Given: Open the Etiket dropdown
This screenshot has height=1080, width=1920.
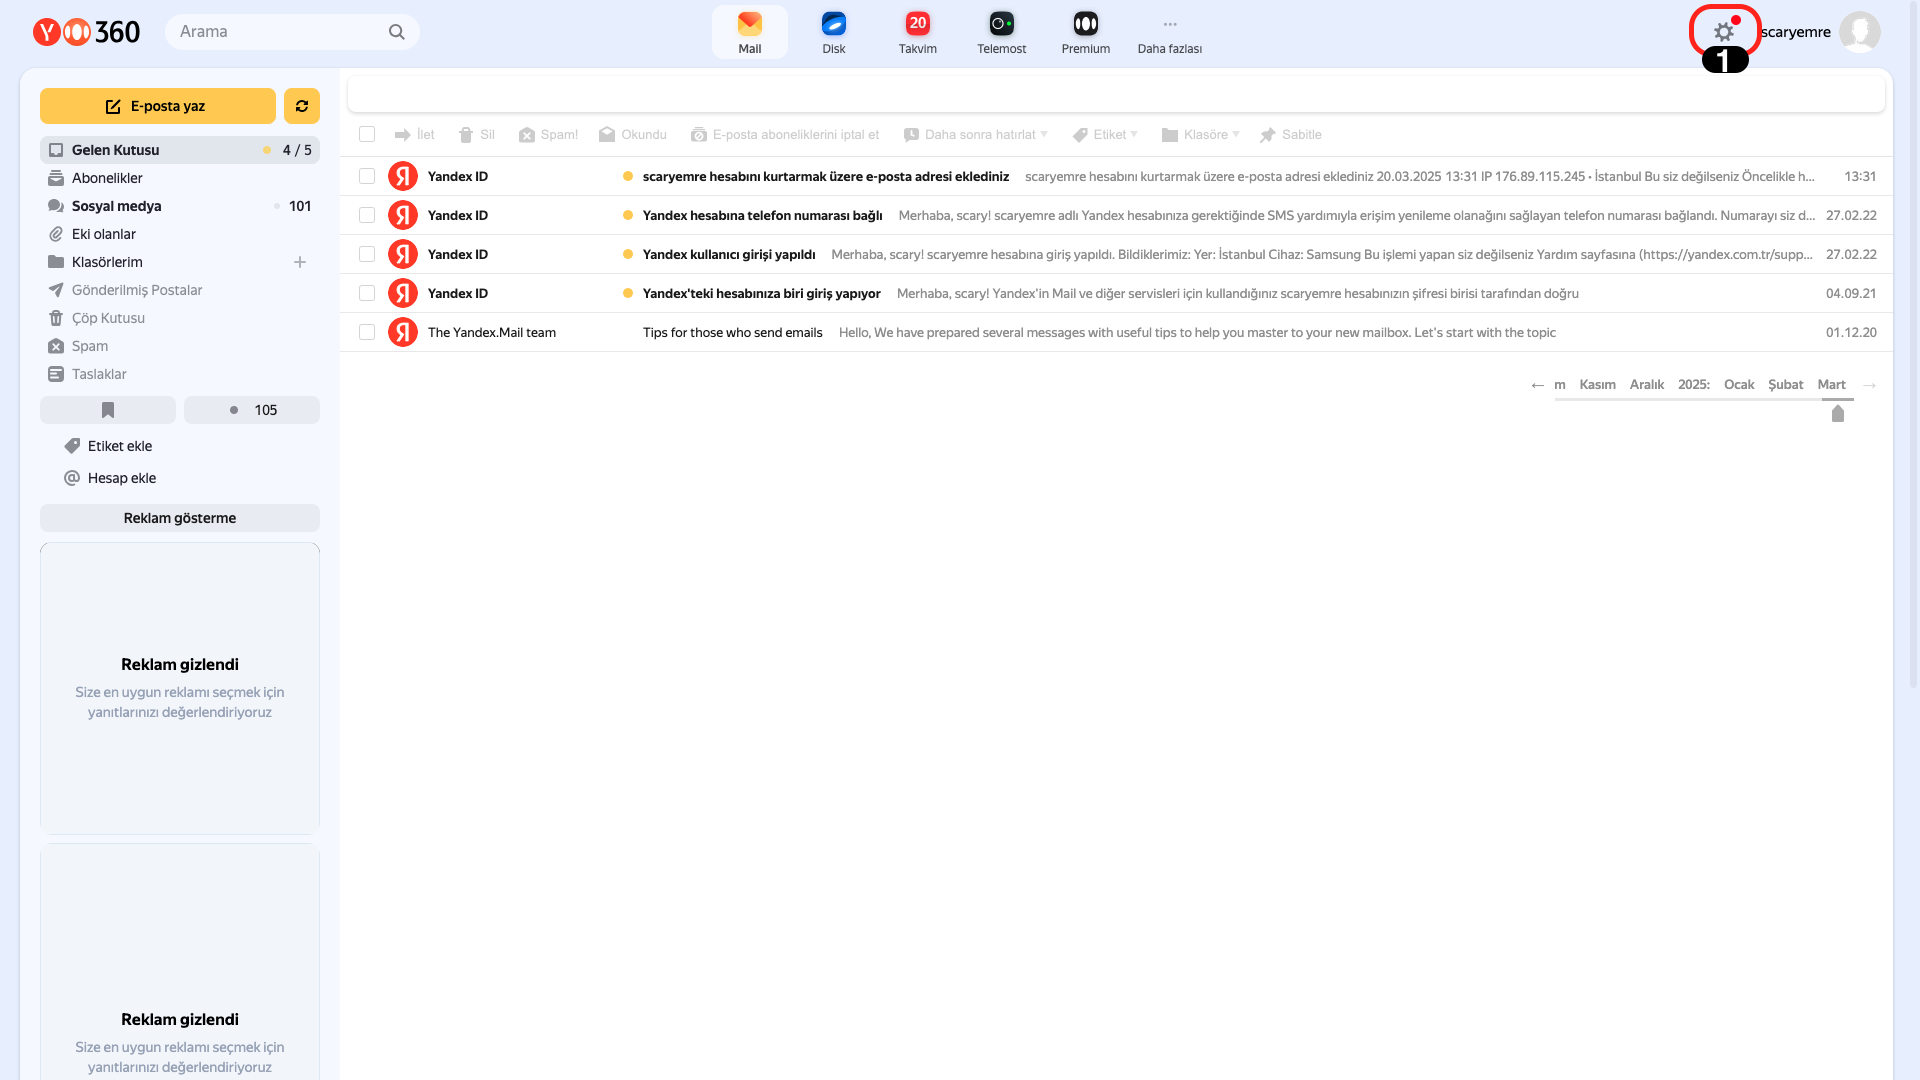Looking at the screenshot, I should (1105, 135).
